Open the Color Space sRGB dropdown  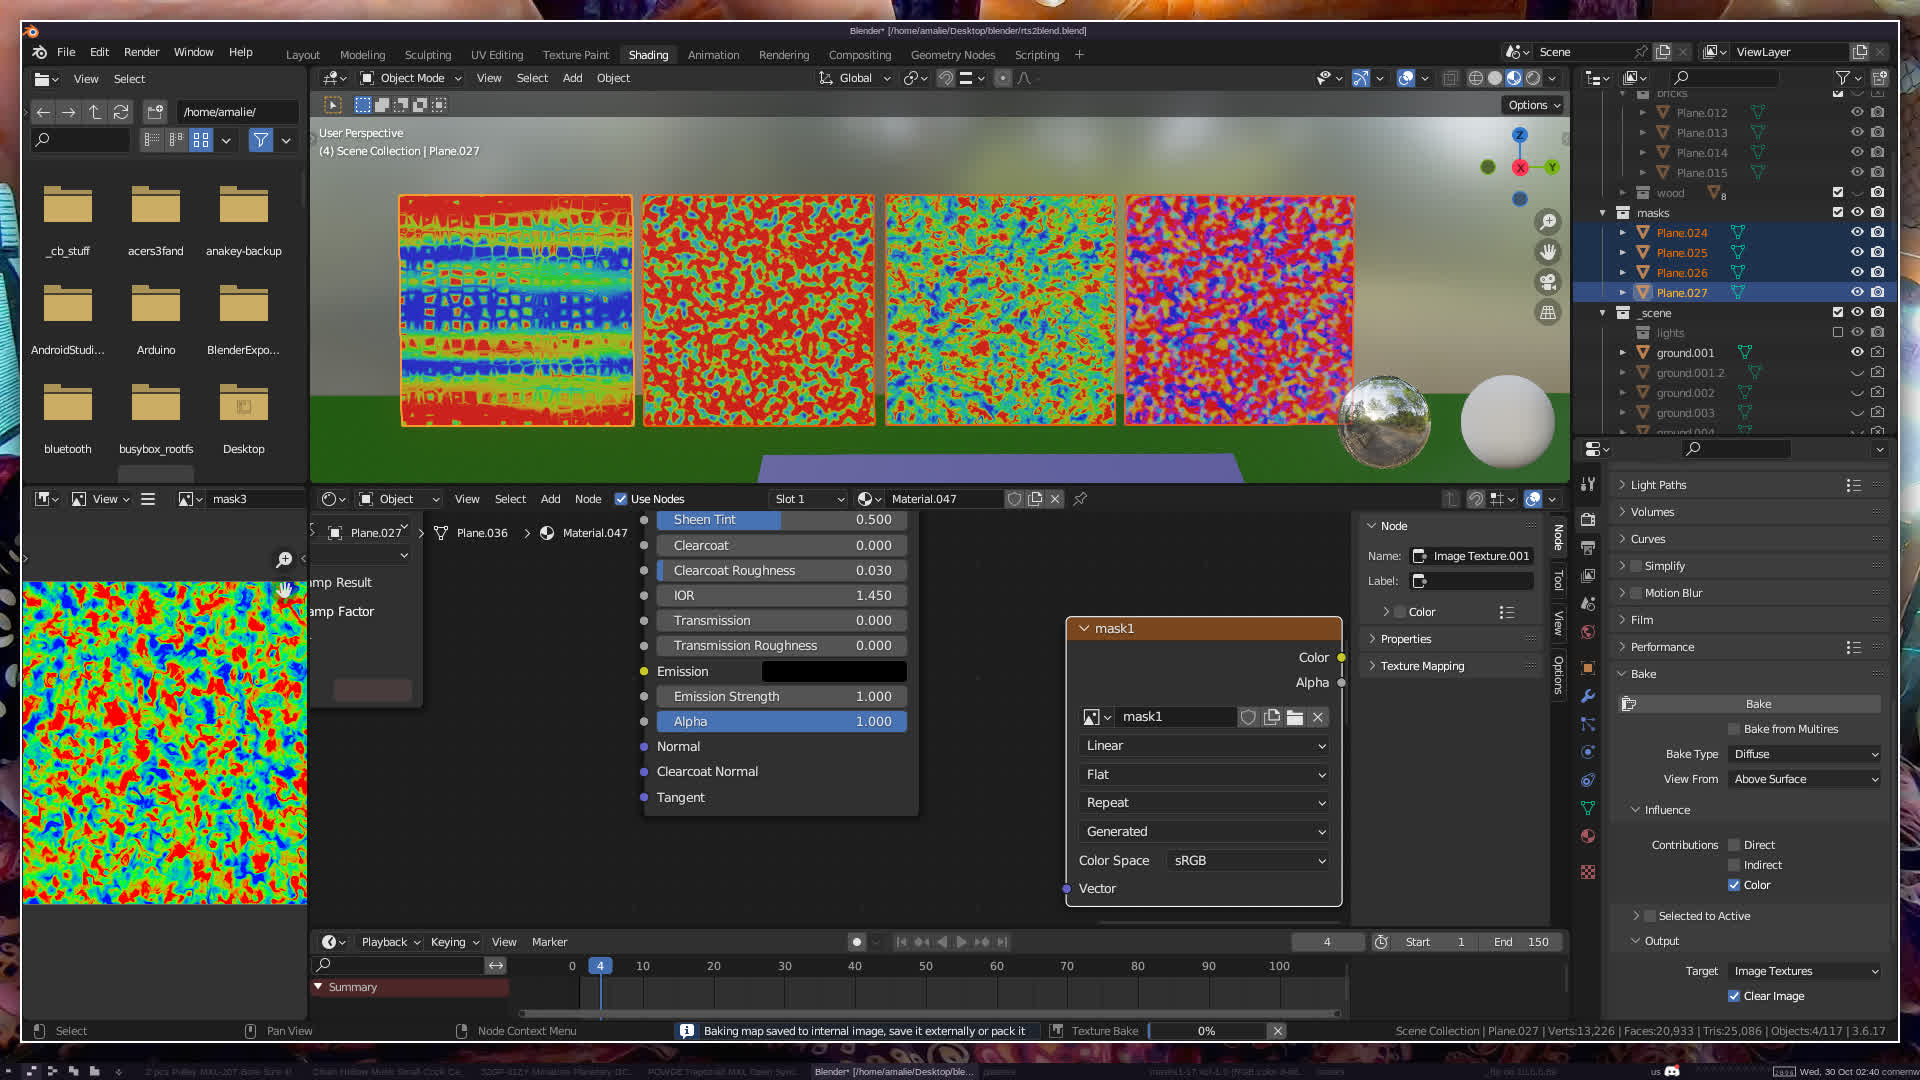point(1249,860)
